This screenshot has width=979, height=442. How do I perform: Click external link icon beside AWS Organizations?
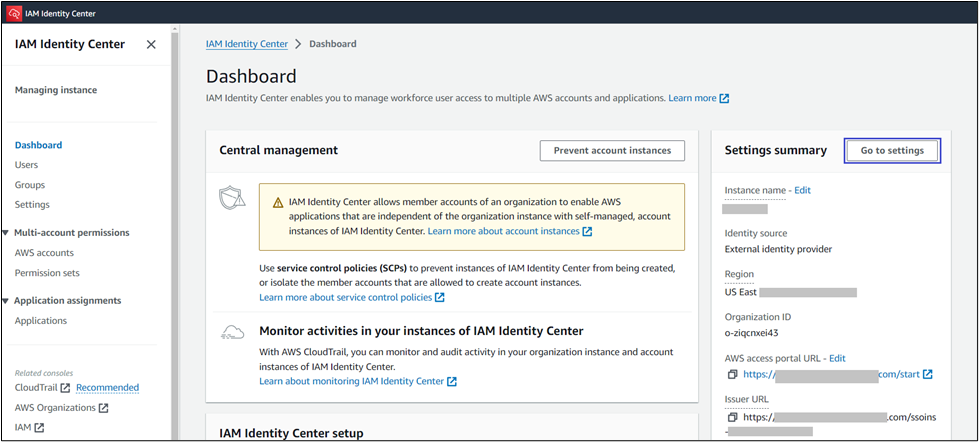point(103,408)
